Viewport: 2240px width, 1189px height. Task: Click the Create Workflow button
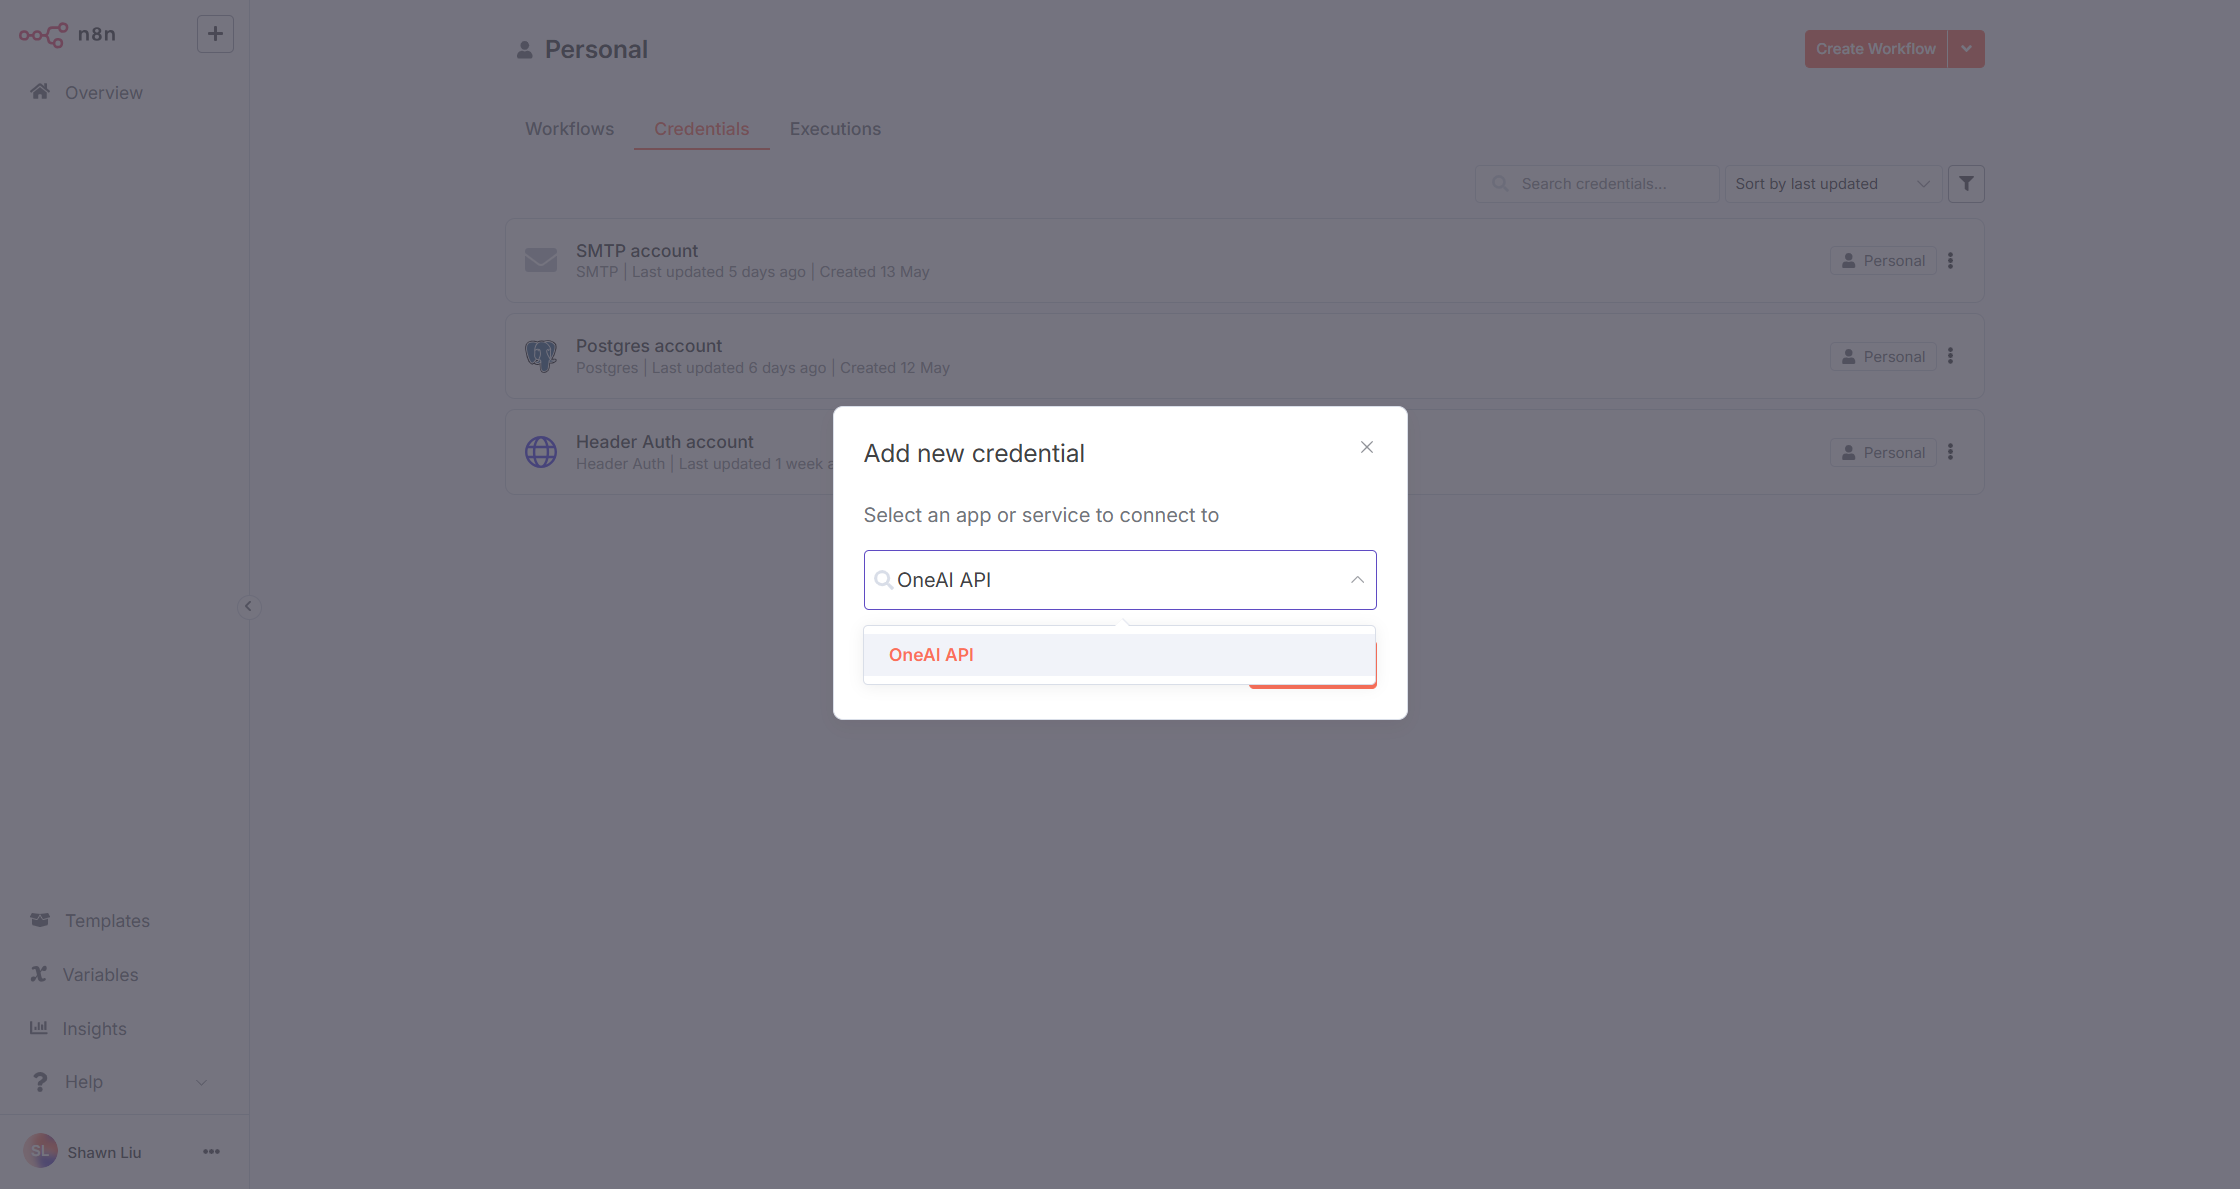click(x=1875, y=49)
